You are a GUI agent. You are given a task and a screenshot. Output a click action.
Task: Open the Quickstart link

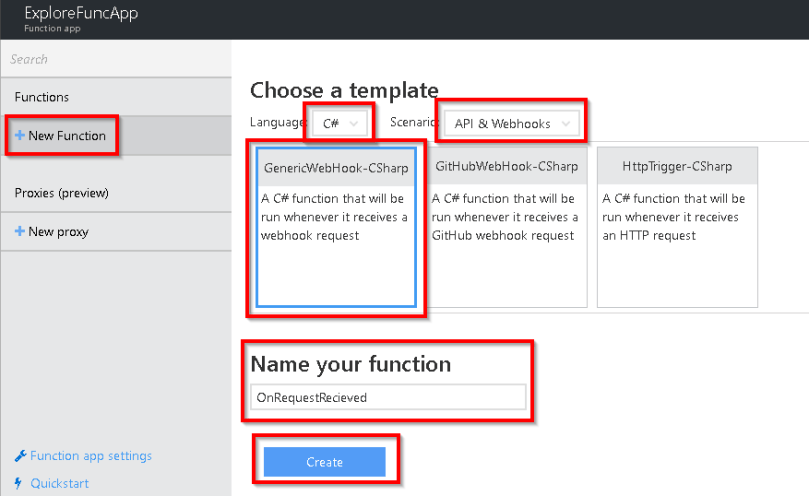pos(59,483)
